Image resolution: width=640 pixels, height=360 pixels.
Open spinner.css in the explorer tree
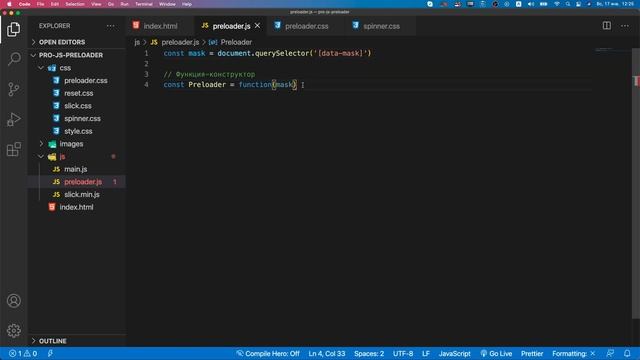[x=82, y=118]
